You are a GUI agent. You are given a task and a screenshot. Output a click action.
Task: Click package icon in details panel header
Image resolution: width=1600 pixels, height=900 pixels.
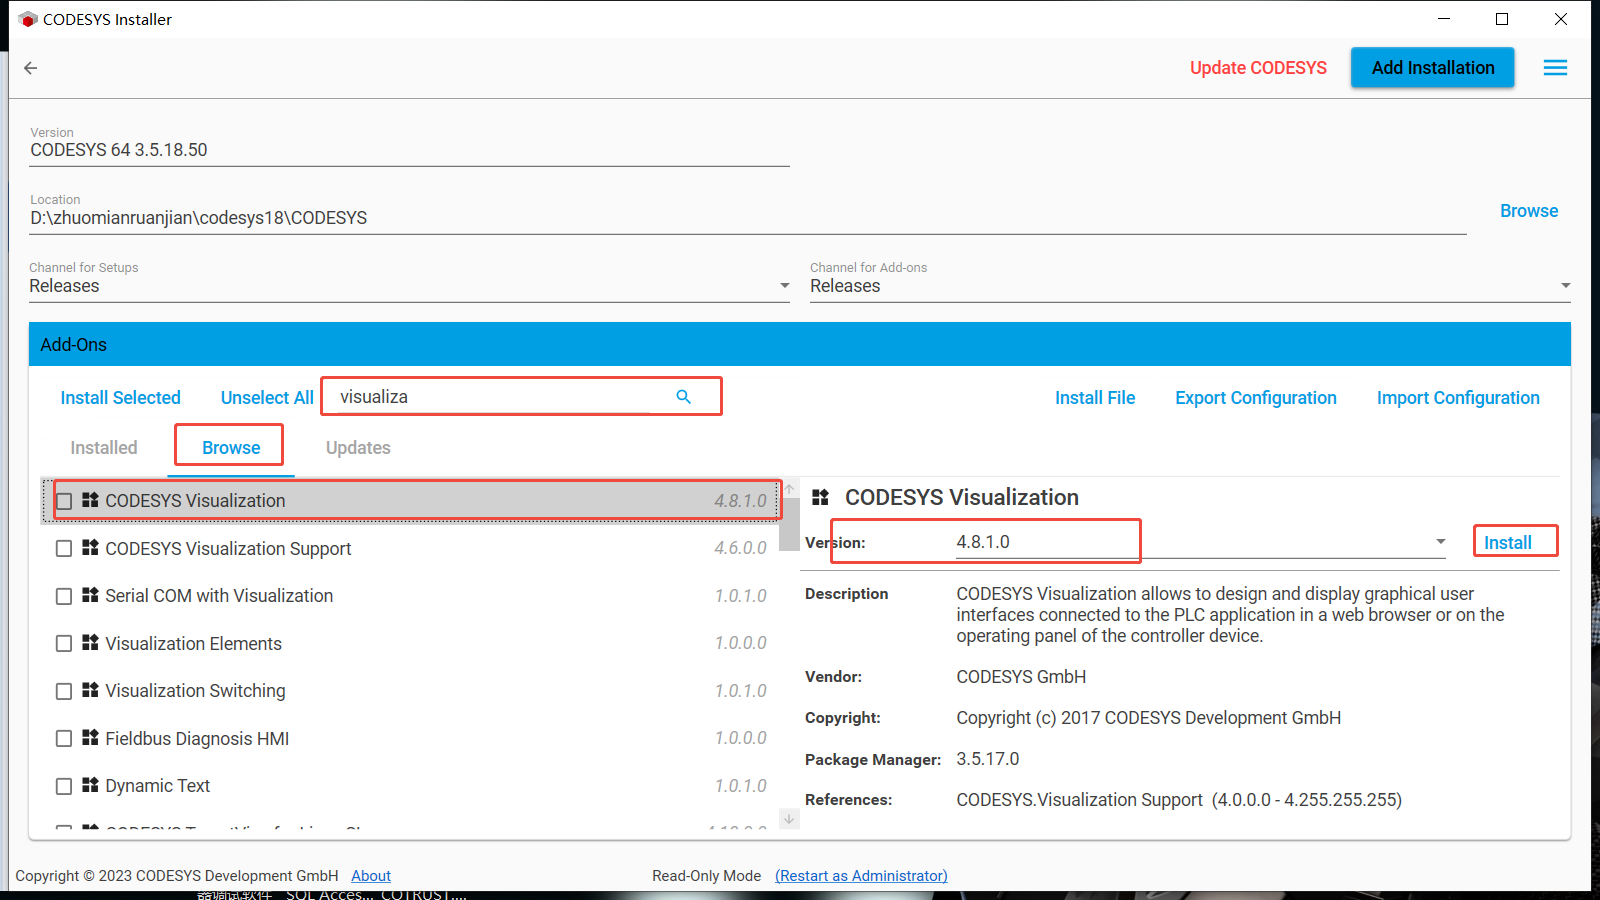point(821,497)
